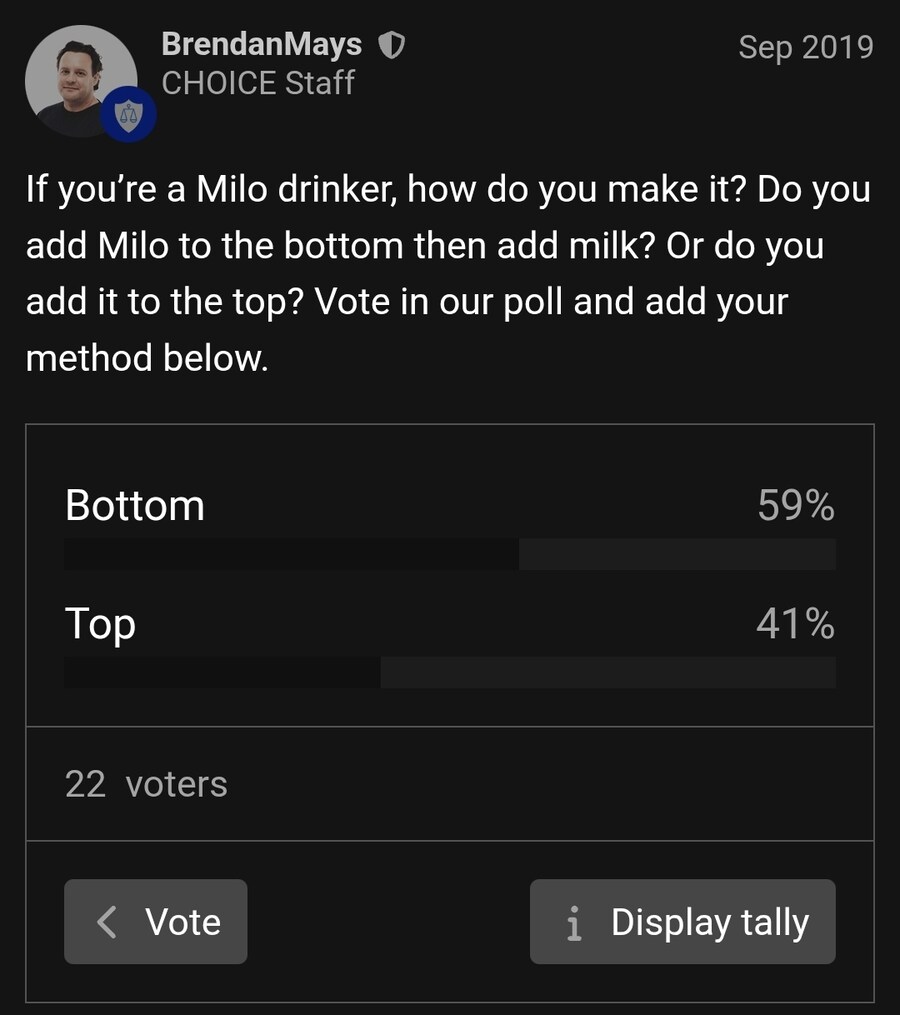Click the Milo drinker question text

click(x=448, y=189)
